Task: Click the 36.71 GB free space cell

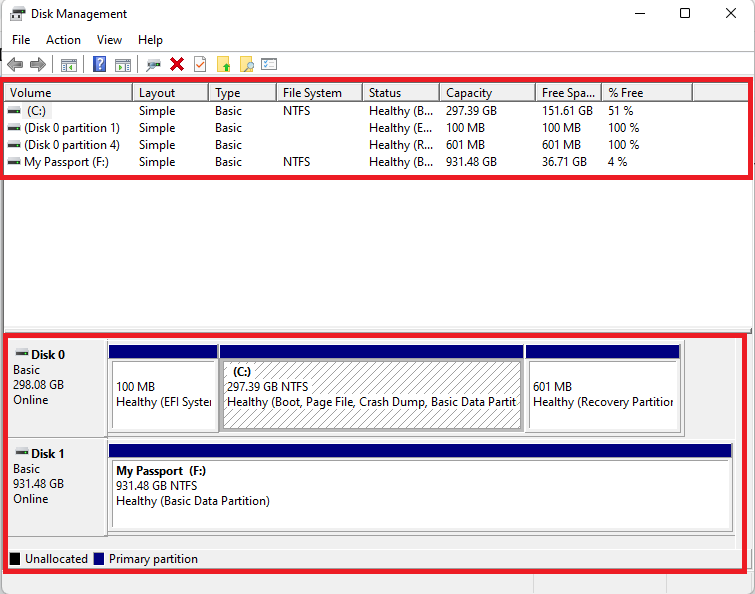Action: [x=564, y=162]
